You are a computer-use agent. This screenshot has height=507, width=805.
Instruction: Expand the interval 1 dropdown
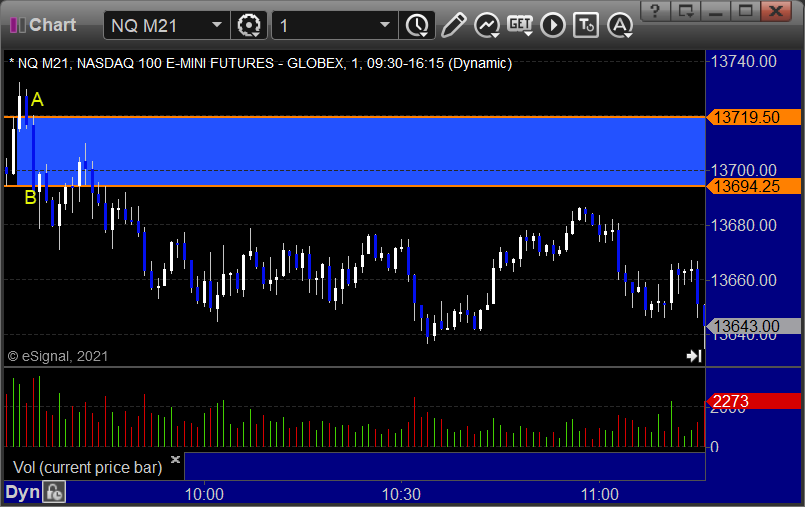[x=385, y=25]
